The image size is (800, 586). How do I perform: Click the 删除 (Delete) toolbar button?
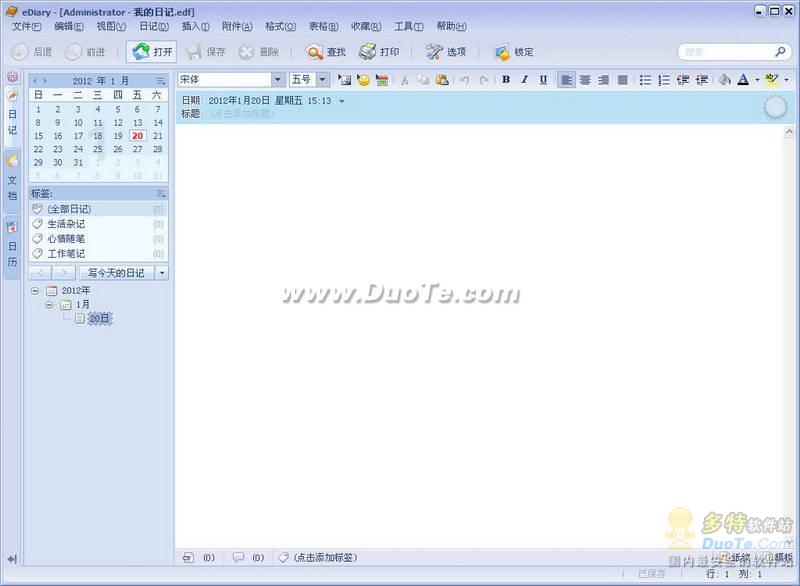click(x=259, y=52)
